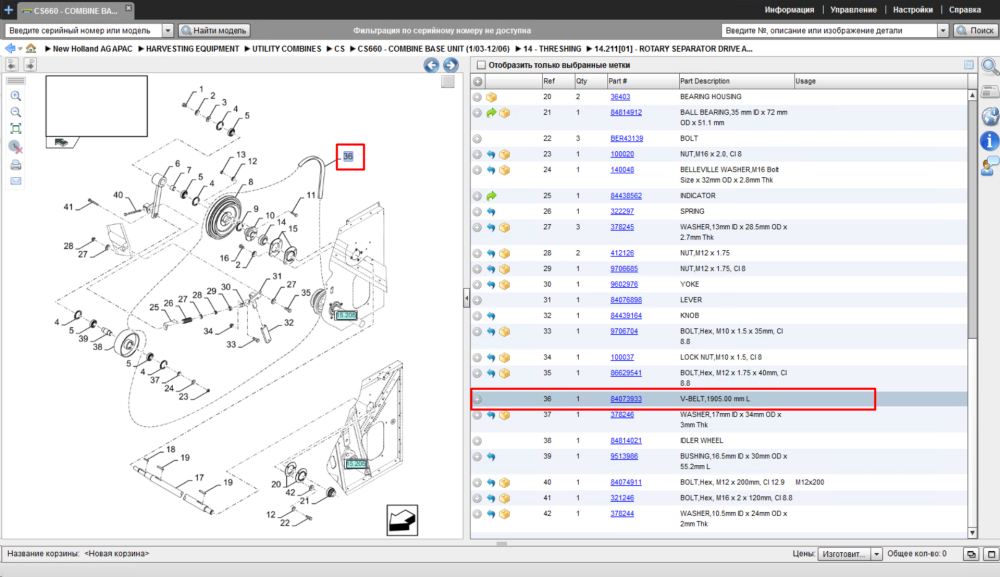Enable 'Отобразить только выбранные метки' checkbox

tap(482, 65)
